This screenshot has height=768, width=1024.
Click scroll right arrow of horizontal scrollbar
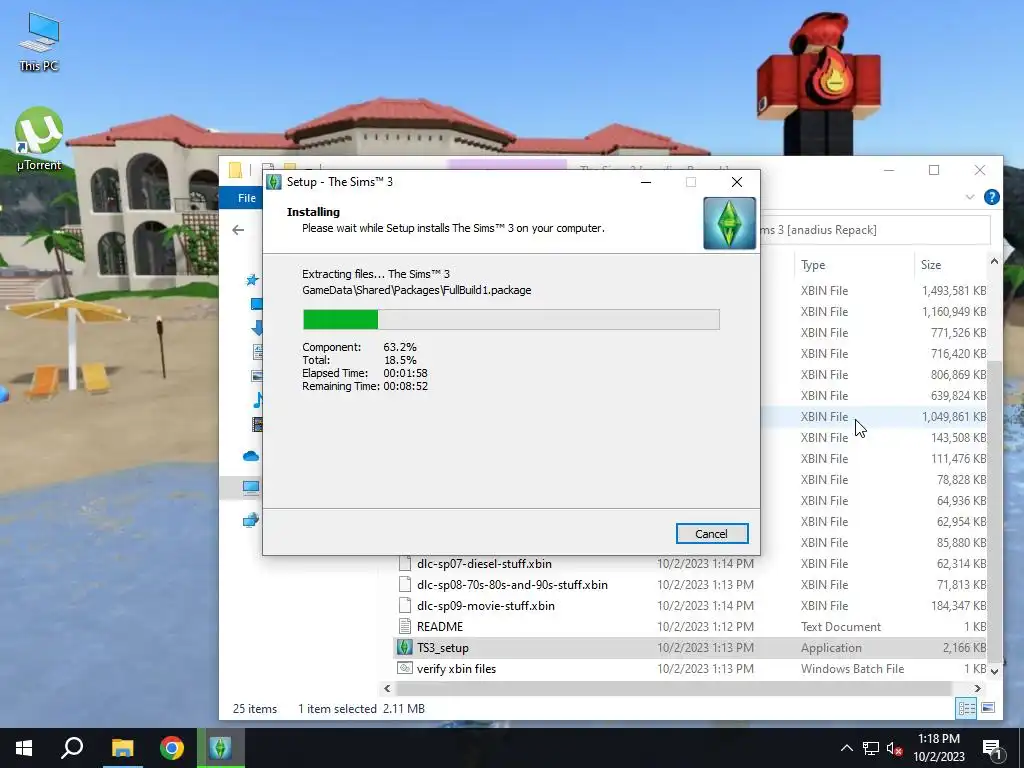click(978, 688)
